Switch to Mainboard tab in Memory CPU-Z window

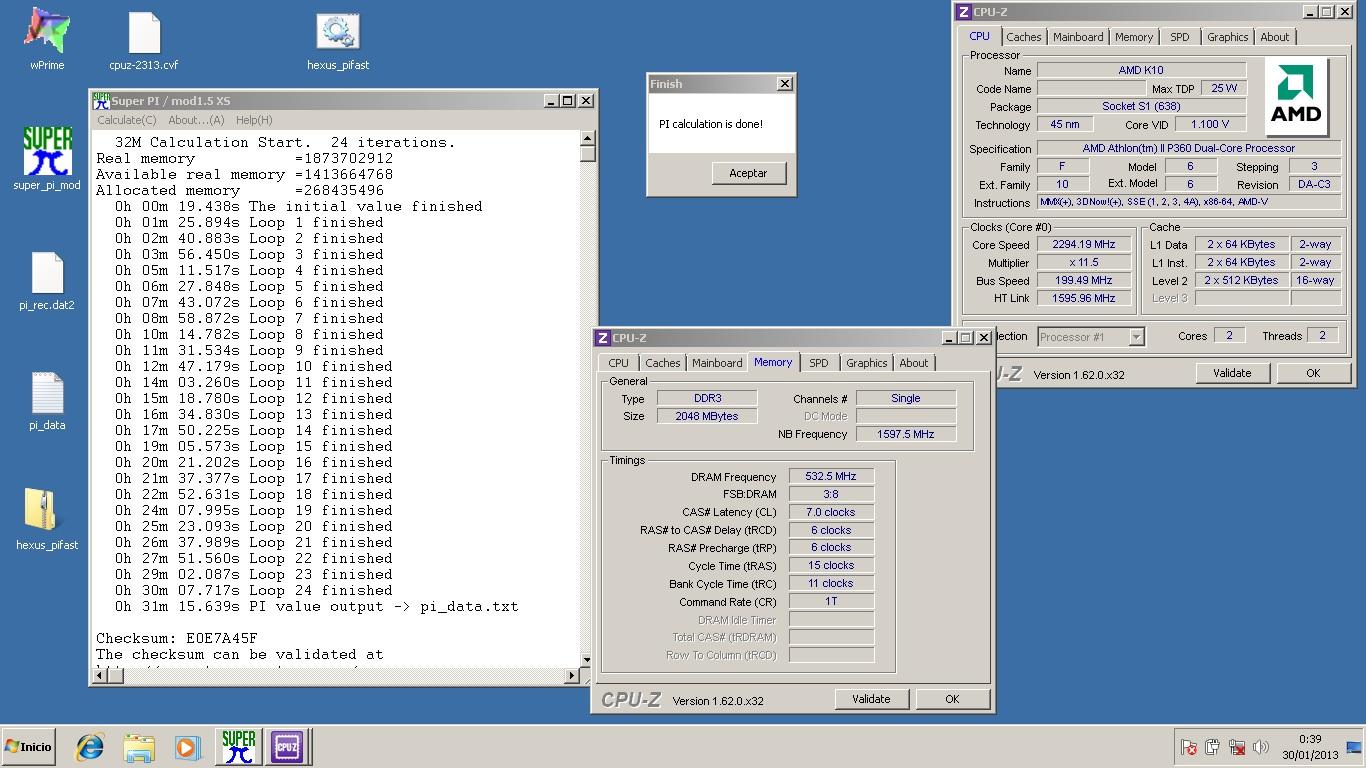[x=717, y=363]
